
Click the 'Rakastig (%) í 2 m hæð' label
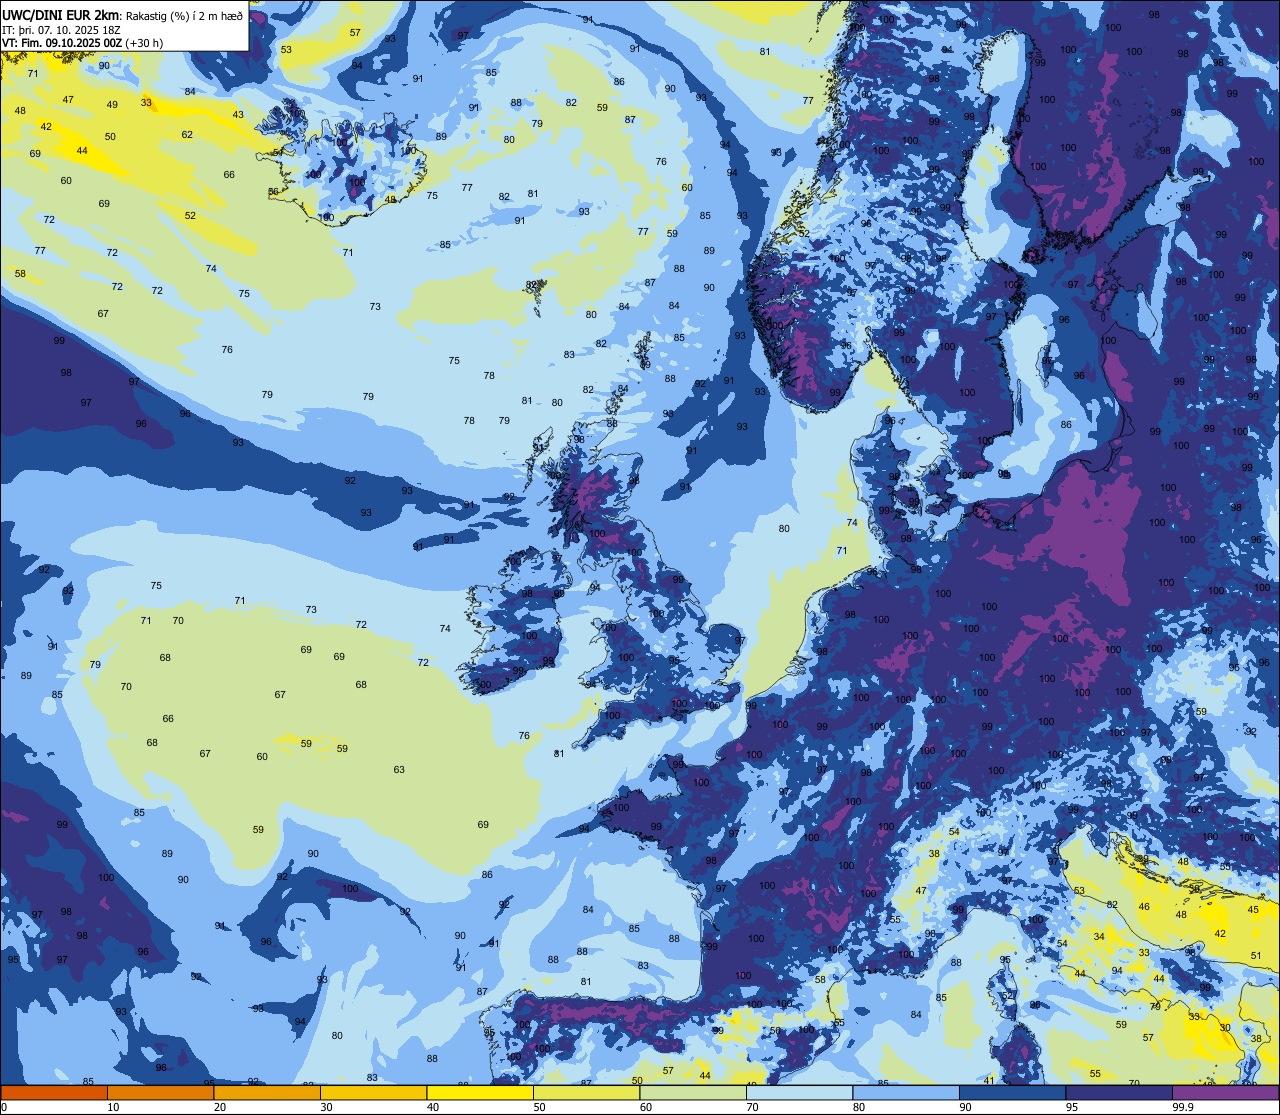[x=184, y=15]
